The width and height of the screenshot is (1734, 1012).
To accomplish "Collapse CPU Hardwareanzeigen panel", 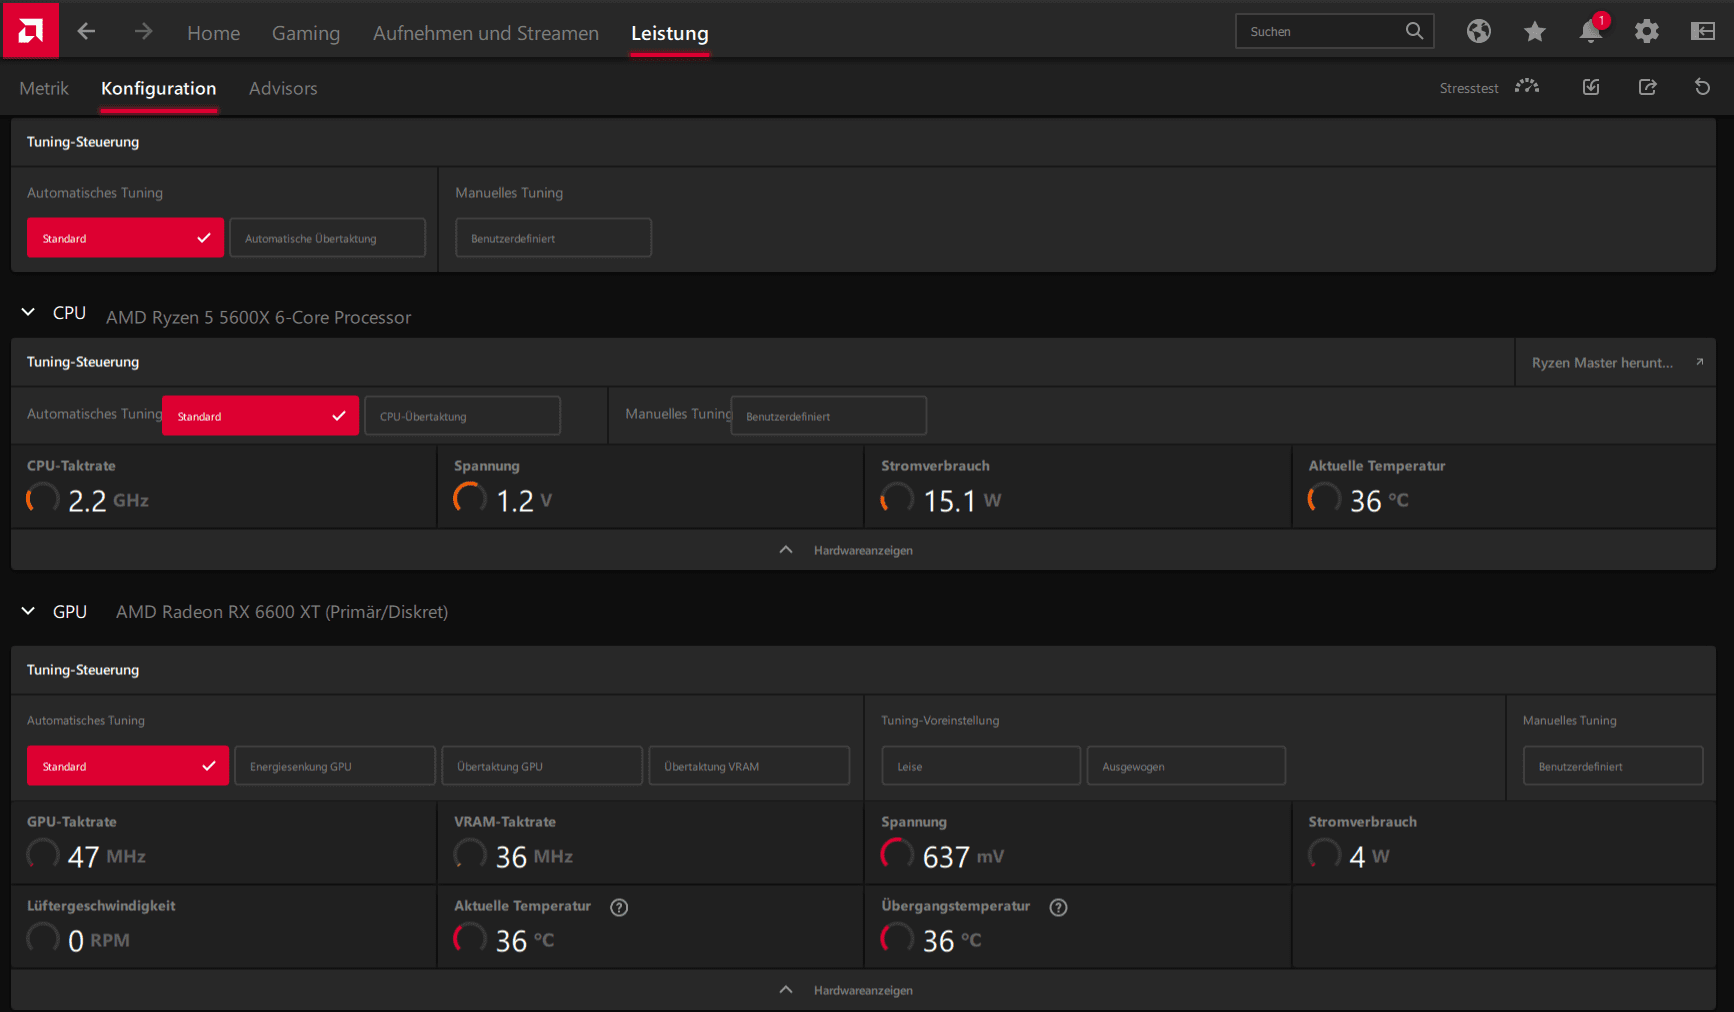I will click(863, 550).
